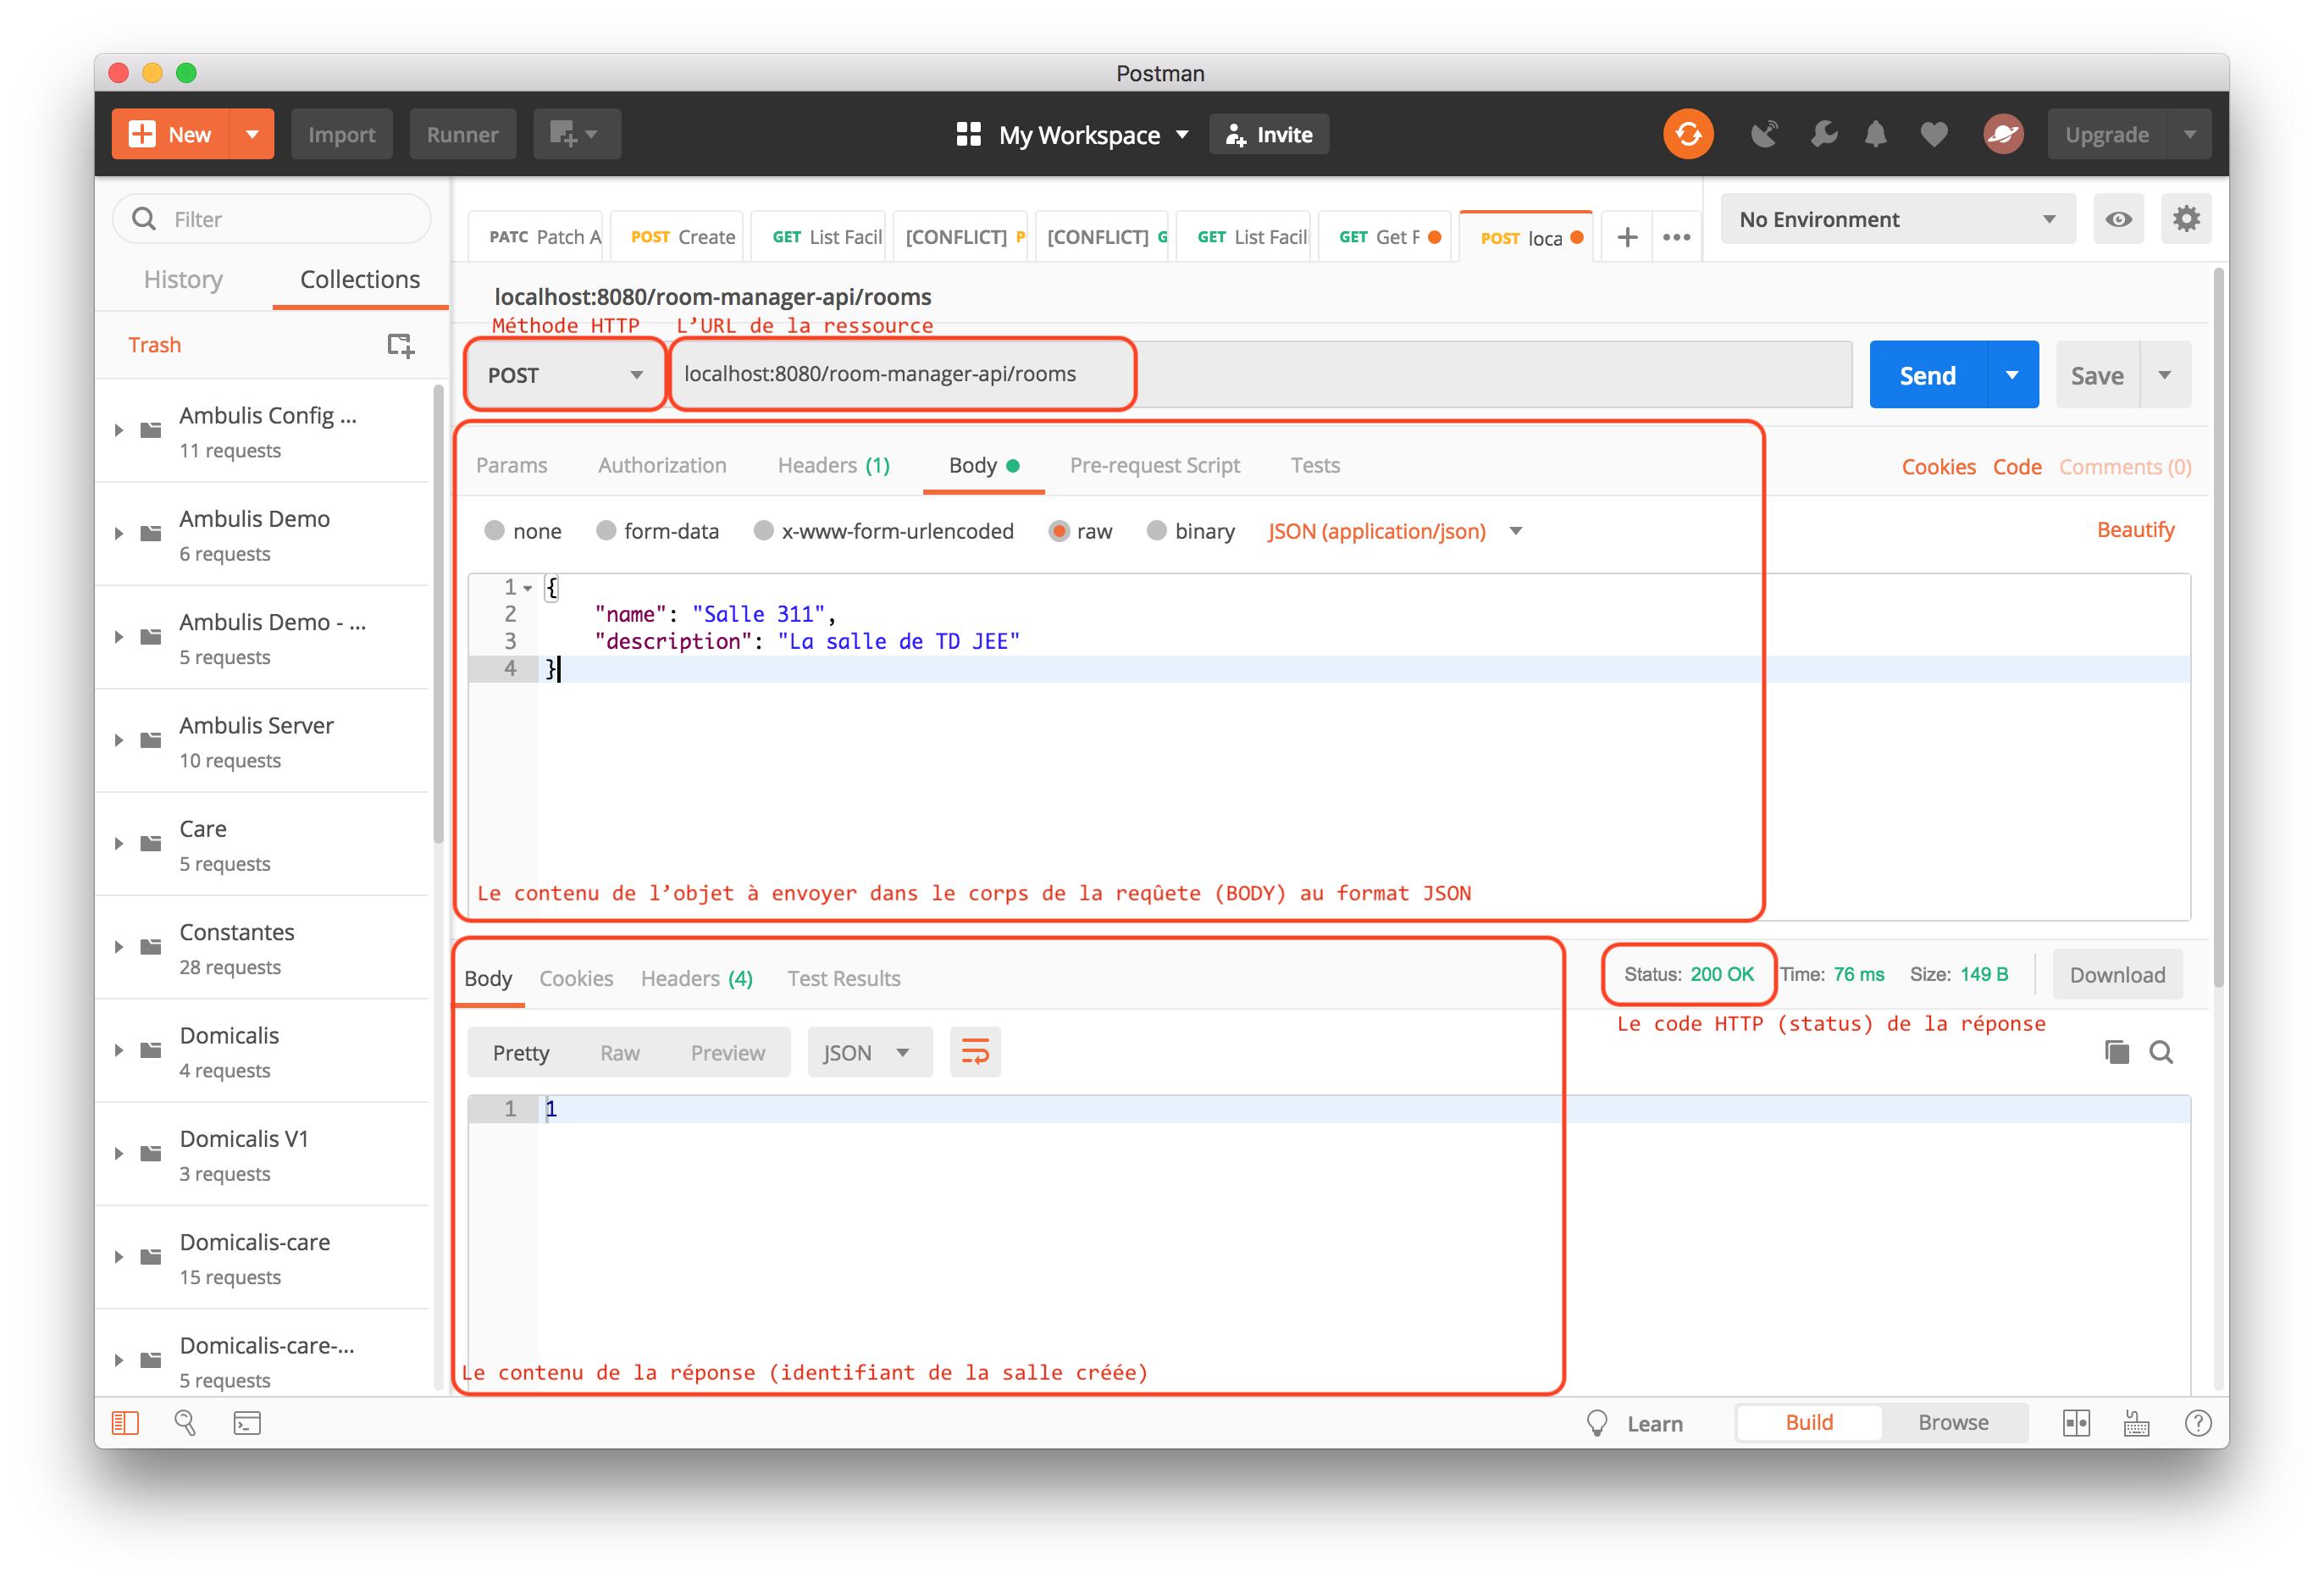Click the Workspace grid icon

click(968, 134)
